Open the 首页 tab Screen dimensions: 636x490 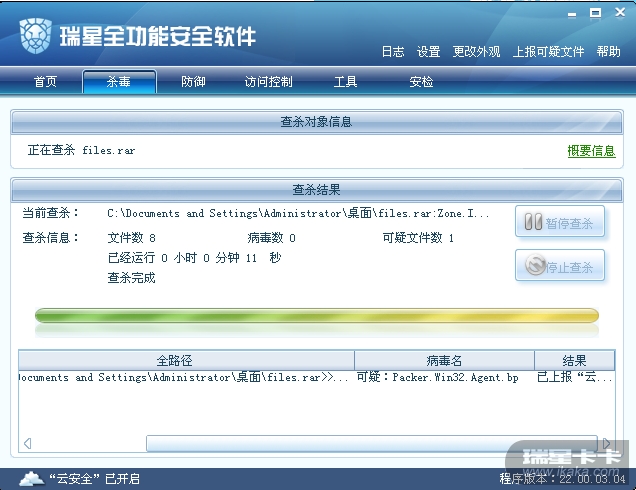45,82
